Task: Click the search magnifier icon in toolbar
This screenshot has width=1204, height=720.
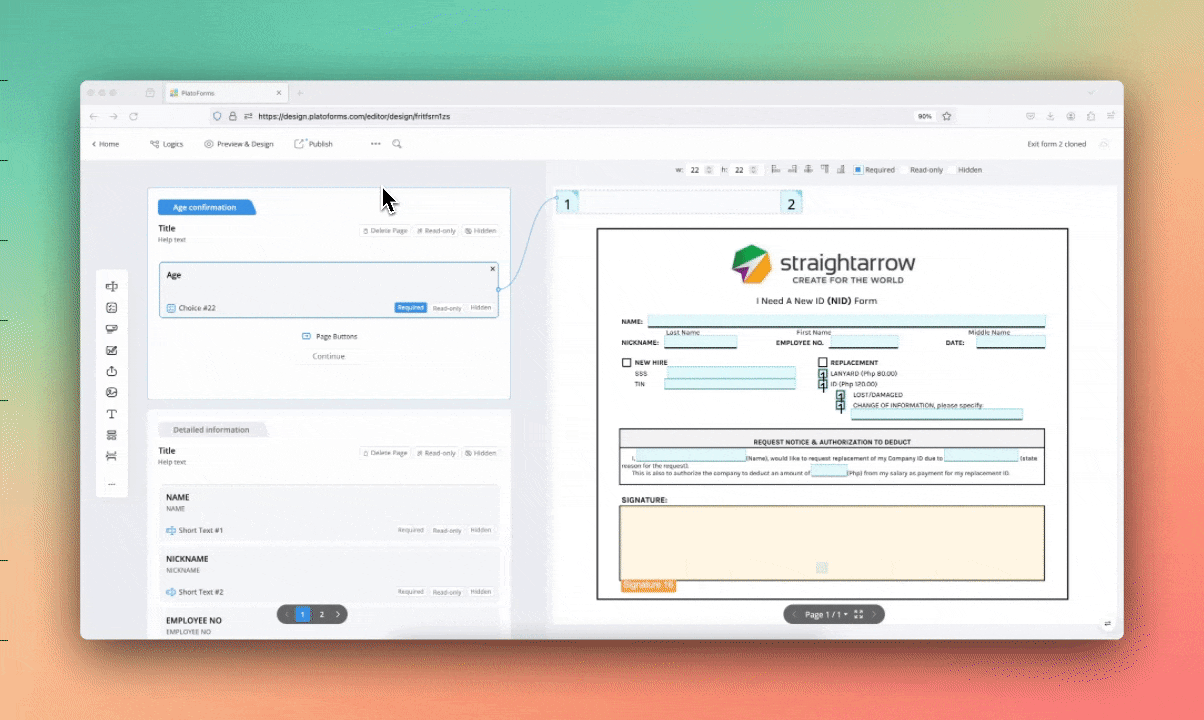Action: [x=397, y=144]
